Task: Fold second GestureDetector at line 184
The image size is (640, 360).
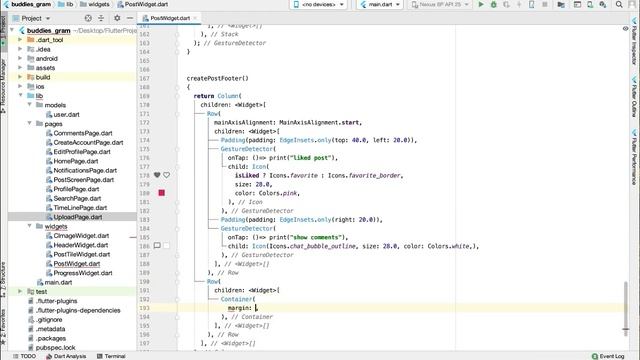Action: (177, 228)
